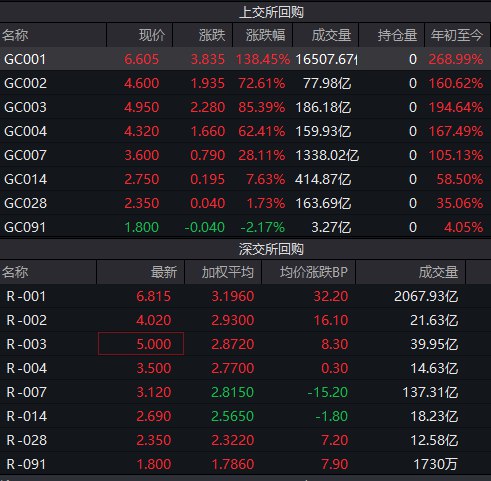Click GC001 year-to-date 268.99%
The height and width of the screenshot is (481, 491).
pyautogui.click(x=456, y=59)
